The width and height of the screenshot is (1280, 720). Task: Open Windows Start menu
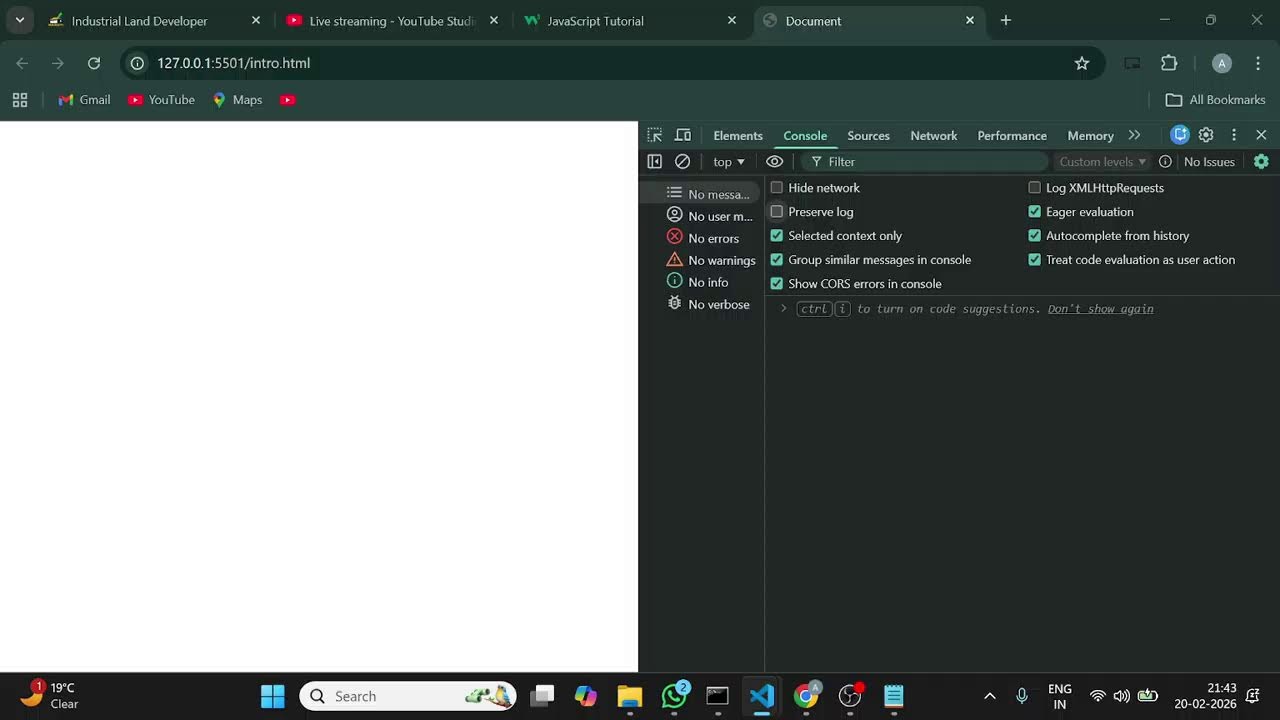coord(272,696)
